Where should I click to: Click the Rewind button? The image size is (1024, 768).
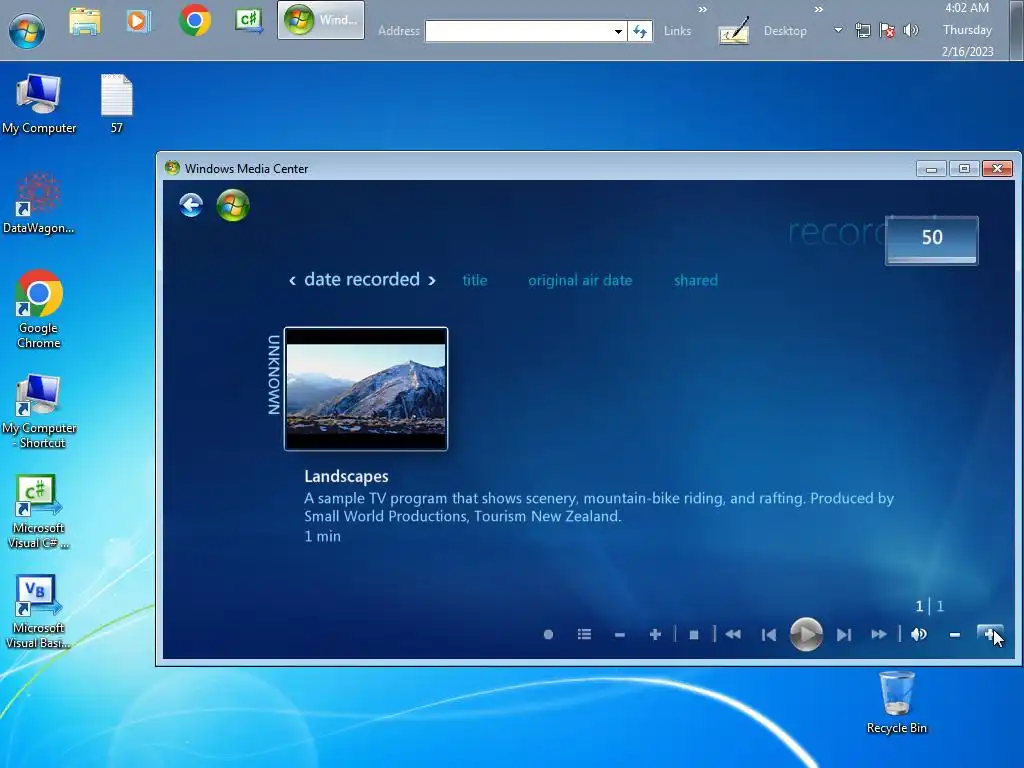click(x=733, y=634)
